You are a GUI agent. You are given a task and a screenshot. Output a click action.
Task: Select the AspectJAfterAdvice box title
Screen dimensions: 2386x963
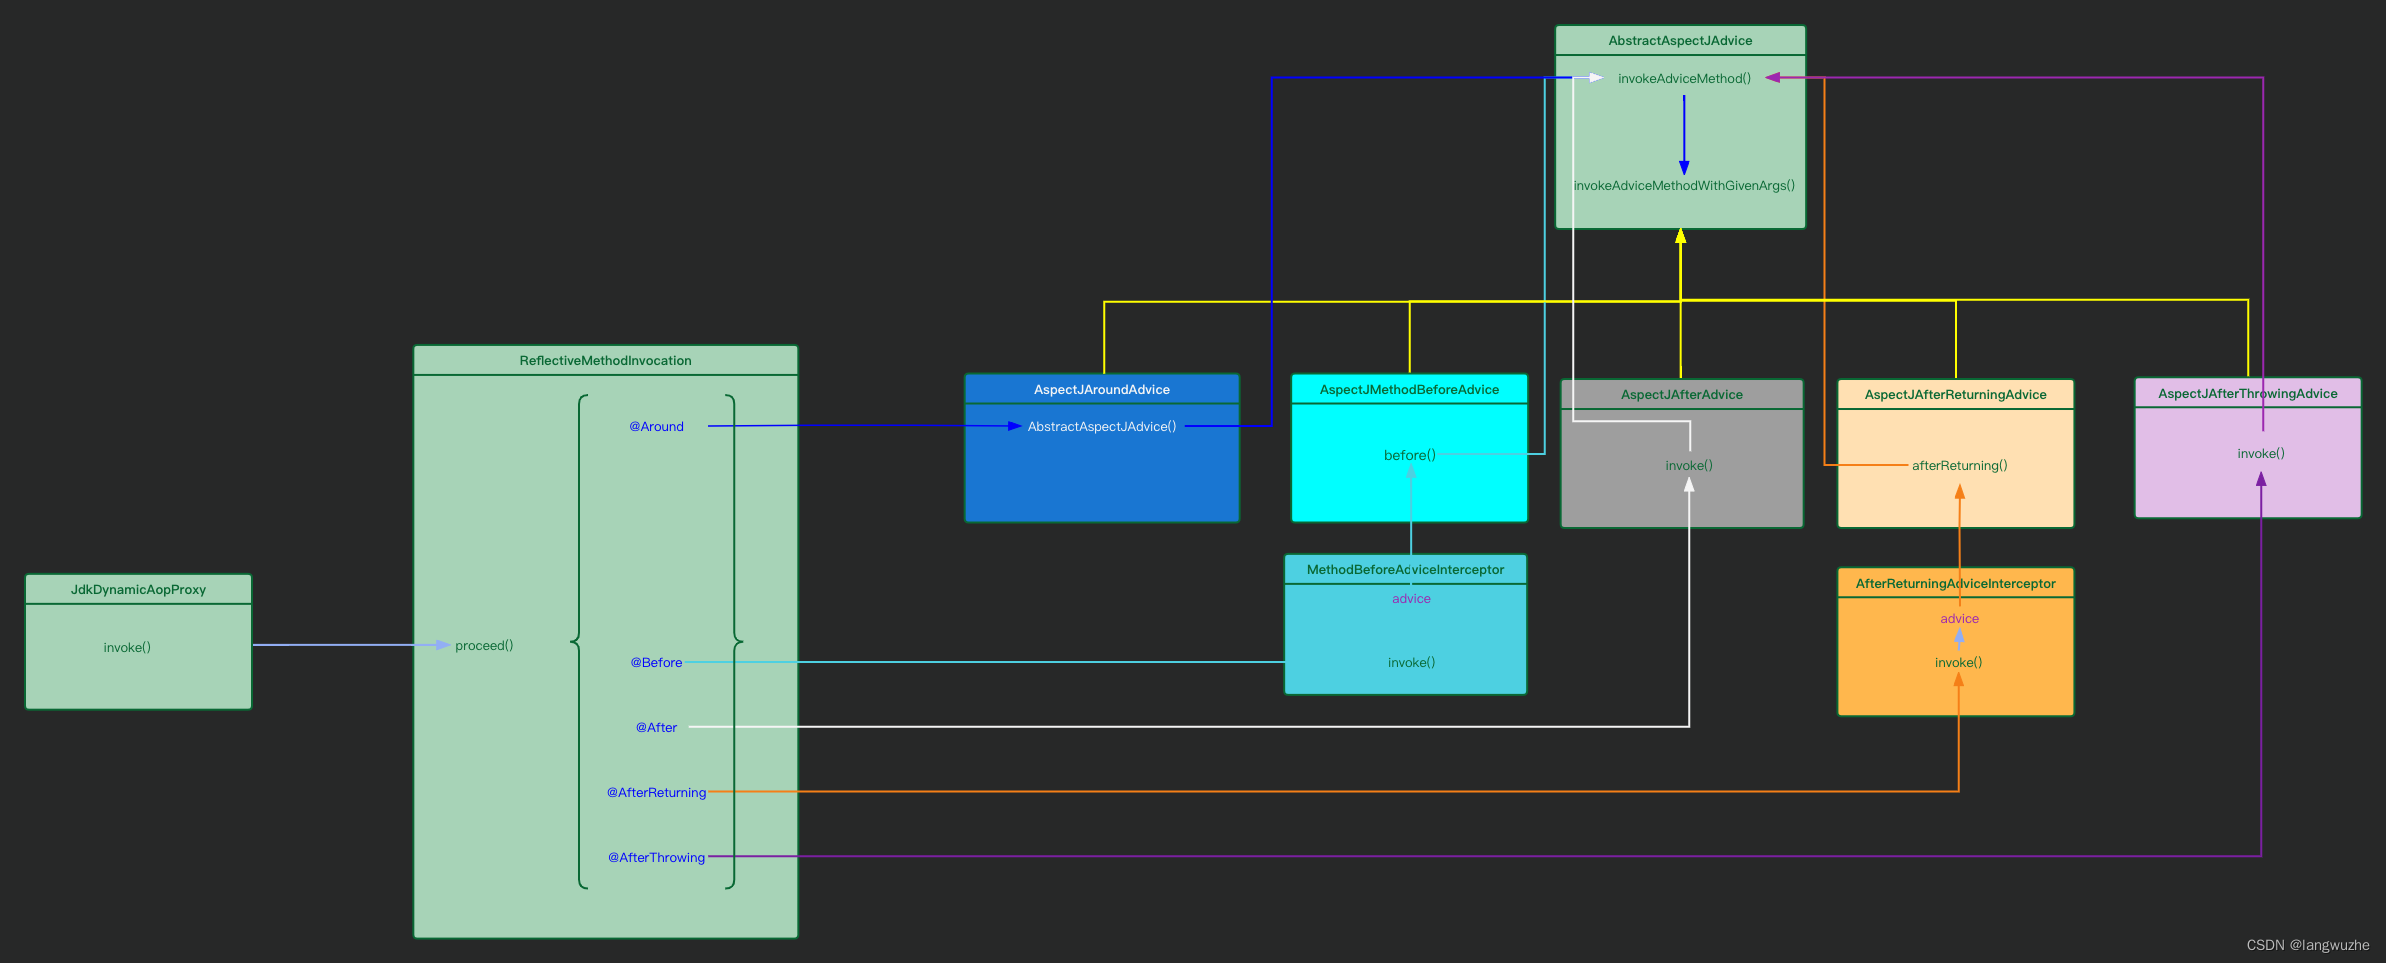tap(1681, 394)
